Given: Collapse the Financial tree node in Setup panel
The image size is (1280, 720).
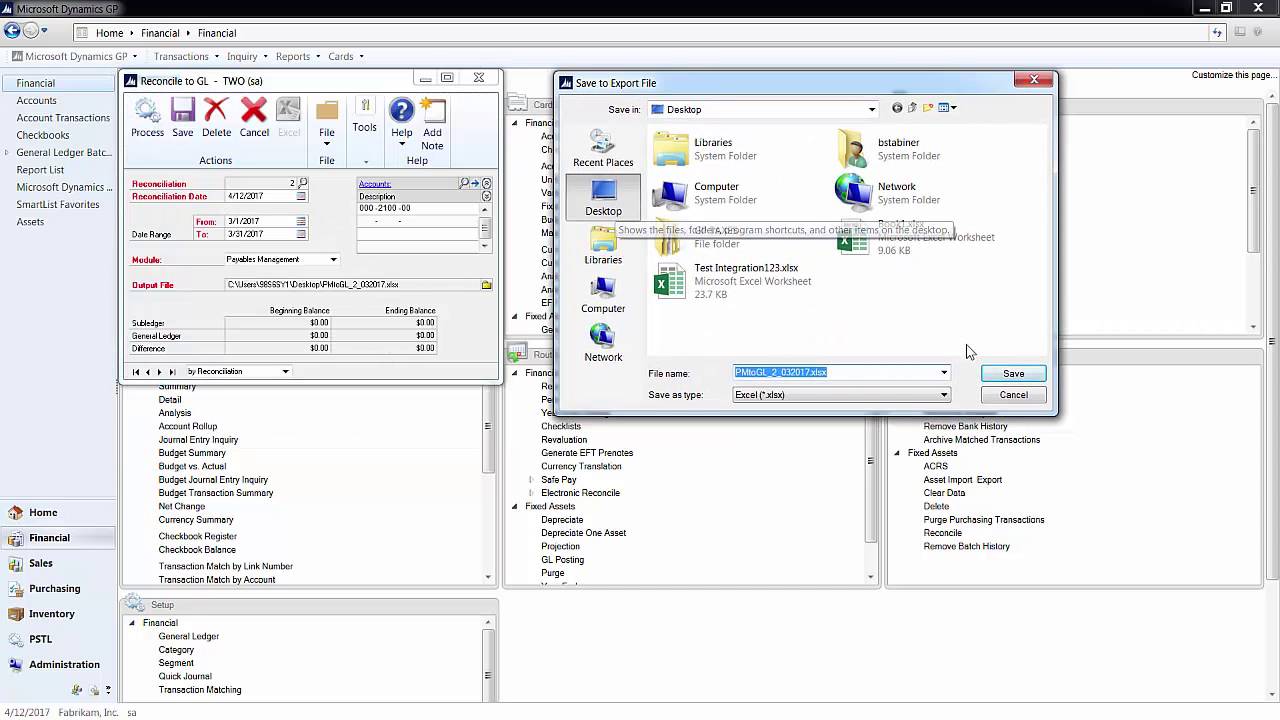Looking at the screenshot, I should [132, 623].
